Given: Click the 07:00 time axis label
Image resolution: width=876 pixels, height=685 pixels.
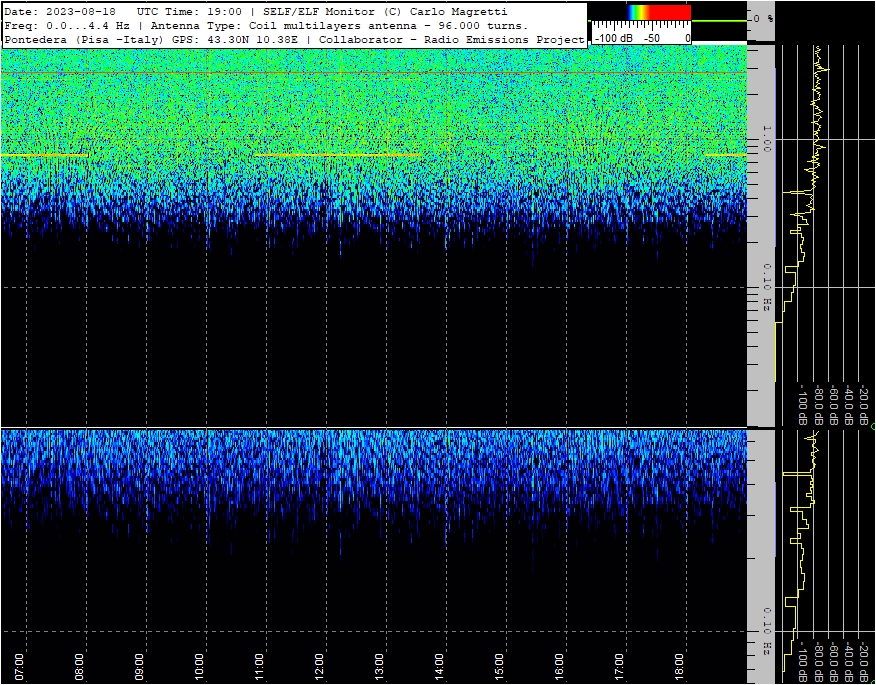Looking at the screenshot, I should coord(20,667).
